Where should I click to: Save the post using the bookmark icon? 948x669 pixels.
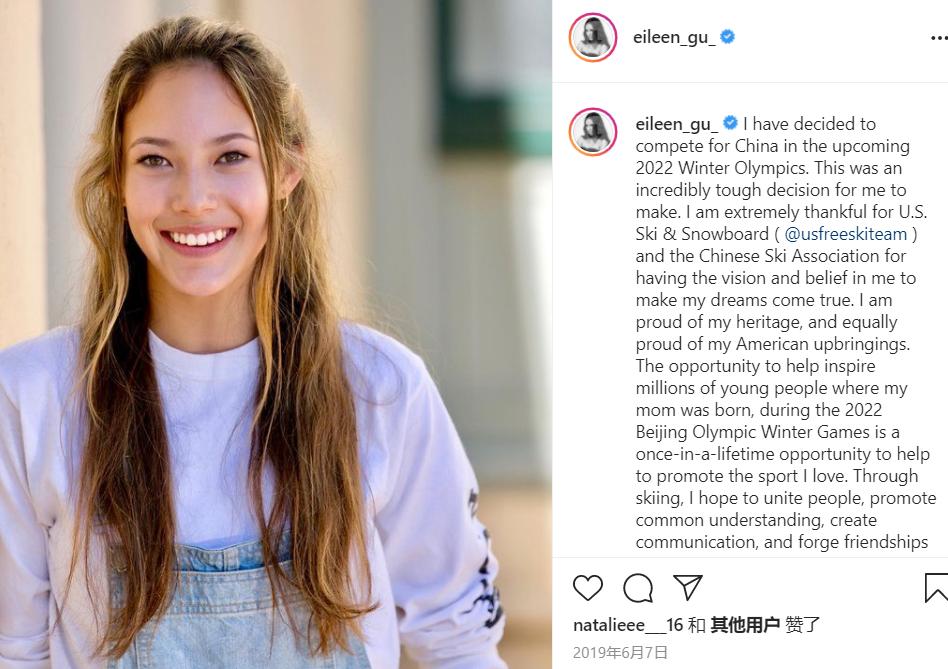937,588
